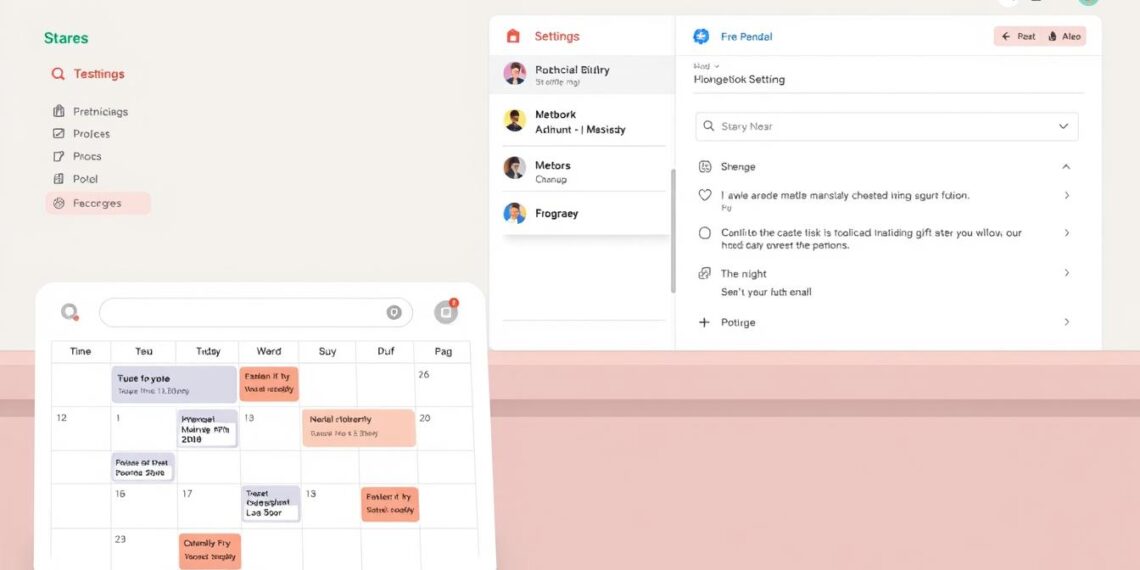The height and width of the screenshot is (570, 1140).
Task: Click the Post back button
Action: coord(1018,36)
